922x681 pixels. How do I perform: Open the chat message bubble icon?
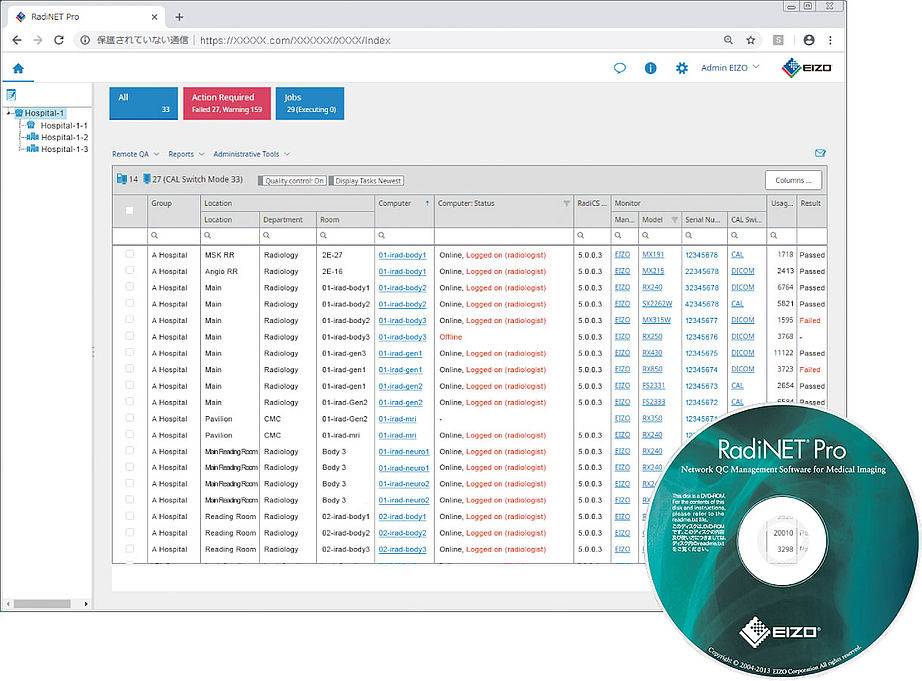620,68
